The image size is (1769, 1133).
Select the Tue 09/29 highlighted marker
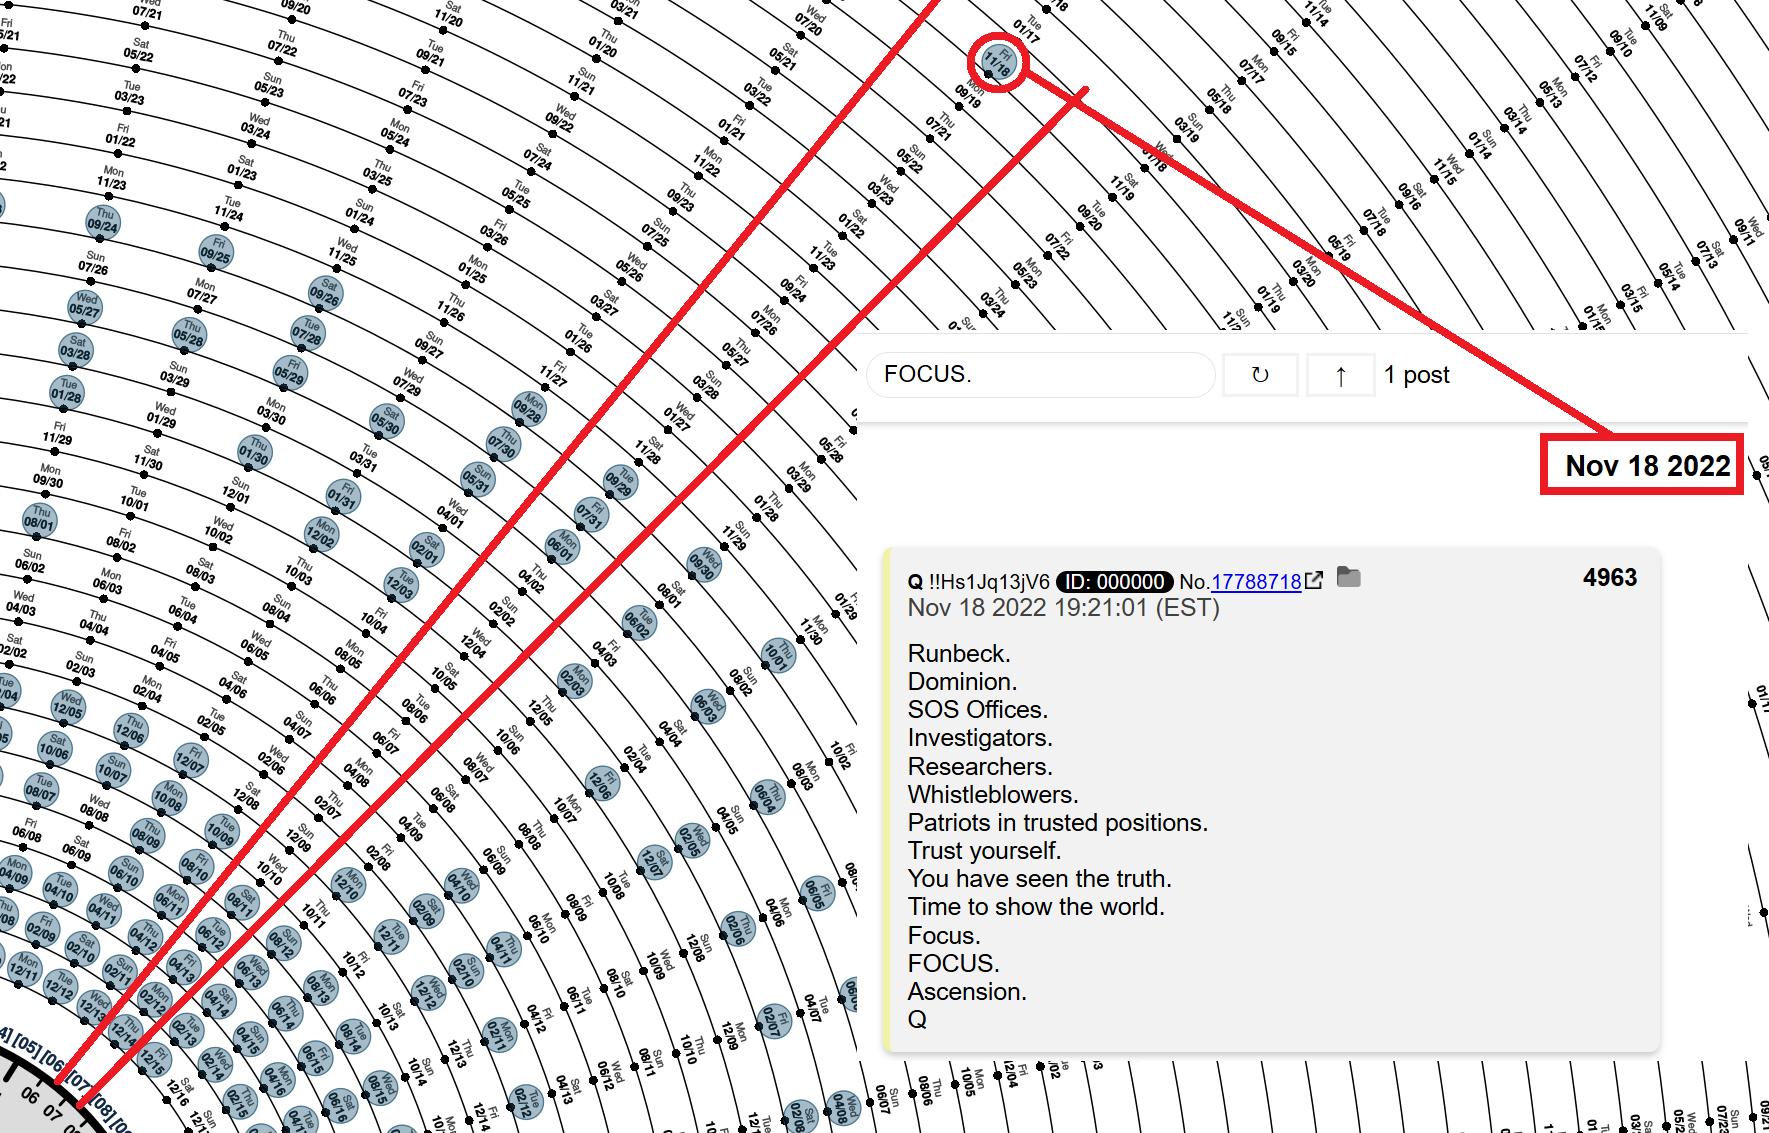(x=621, y=481)
